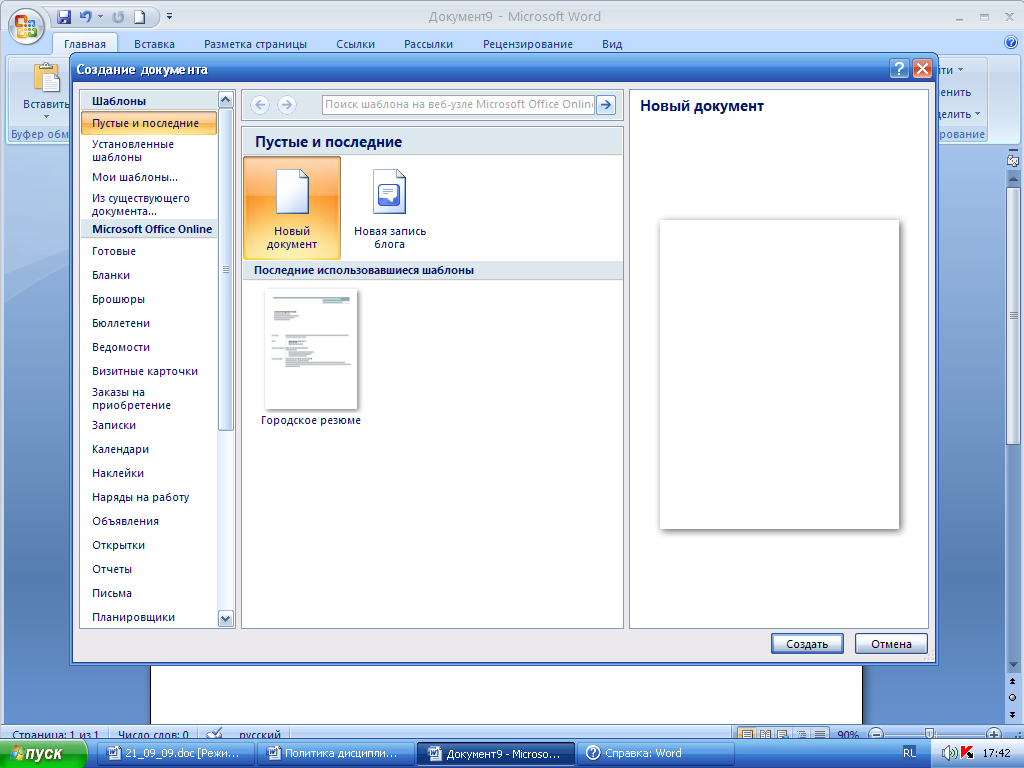The width and height of the screenshot is (1024, 768).
Task: Save document via quick access Save icon
Action: click(64, 16)
